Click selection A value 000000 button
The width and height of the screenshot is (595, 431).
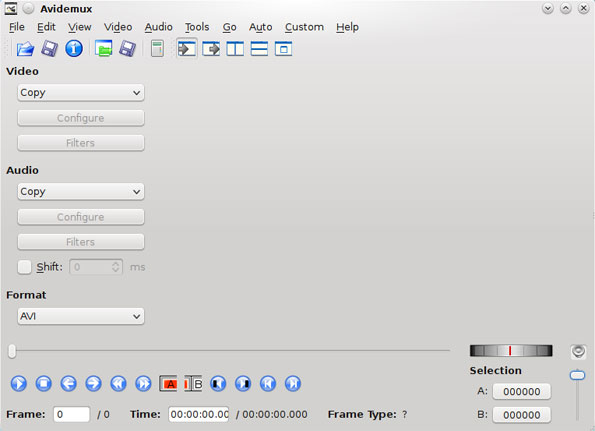[522, 392]
